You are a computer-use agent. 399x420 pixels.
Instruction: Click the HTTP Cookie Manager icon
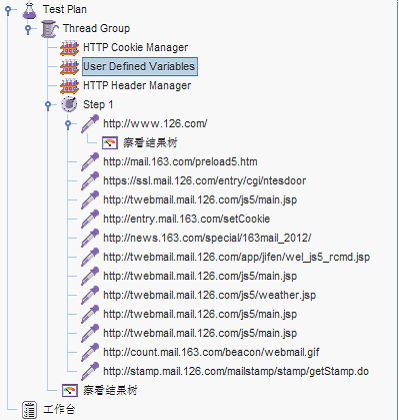(x=69, y=48)
